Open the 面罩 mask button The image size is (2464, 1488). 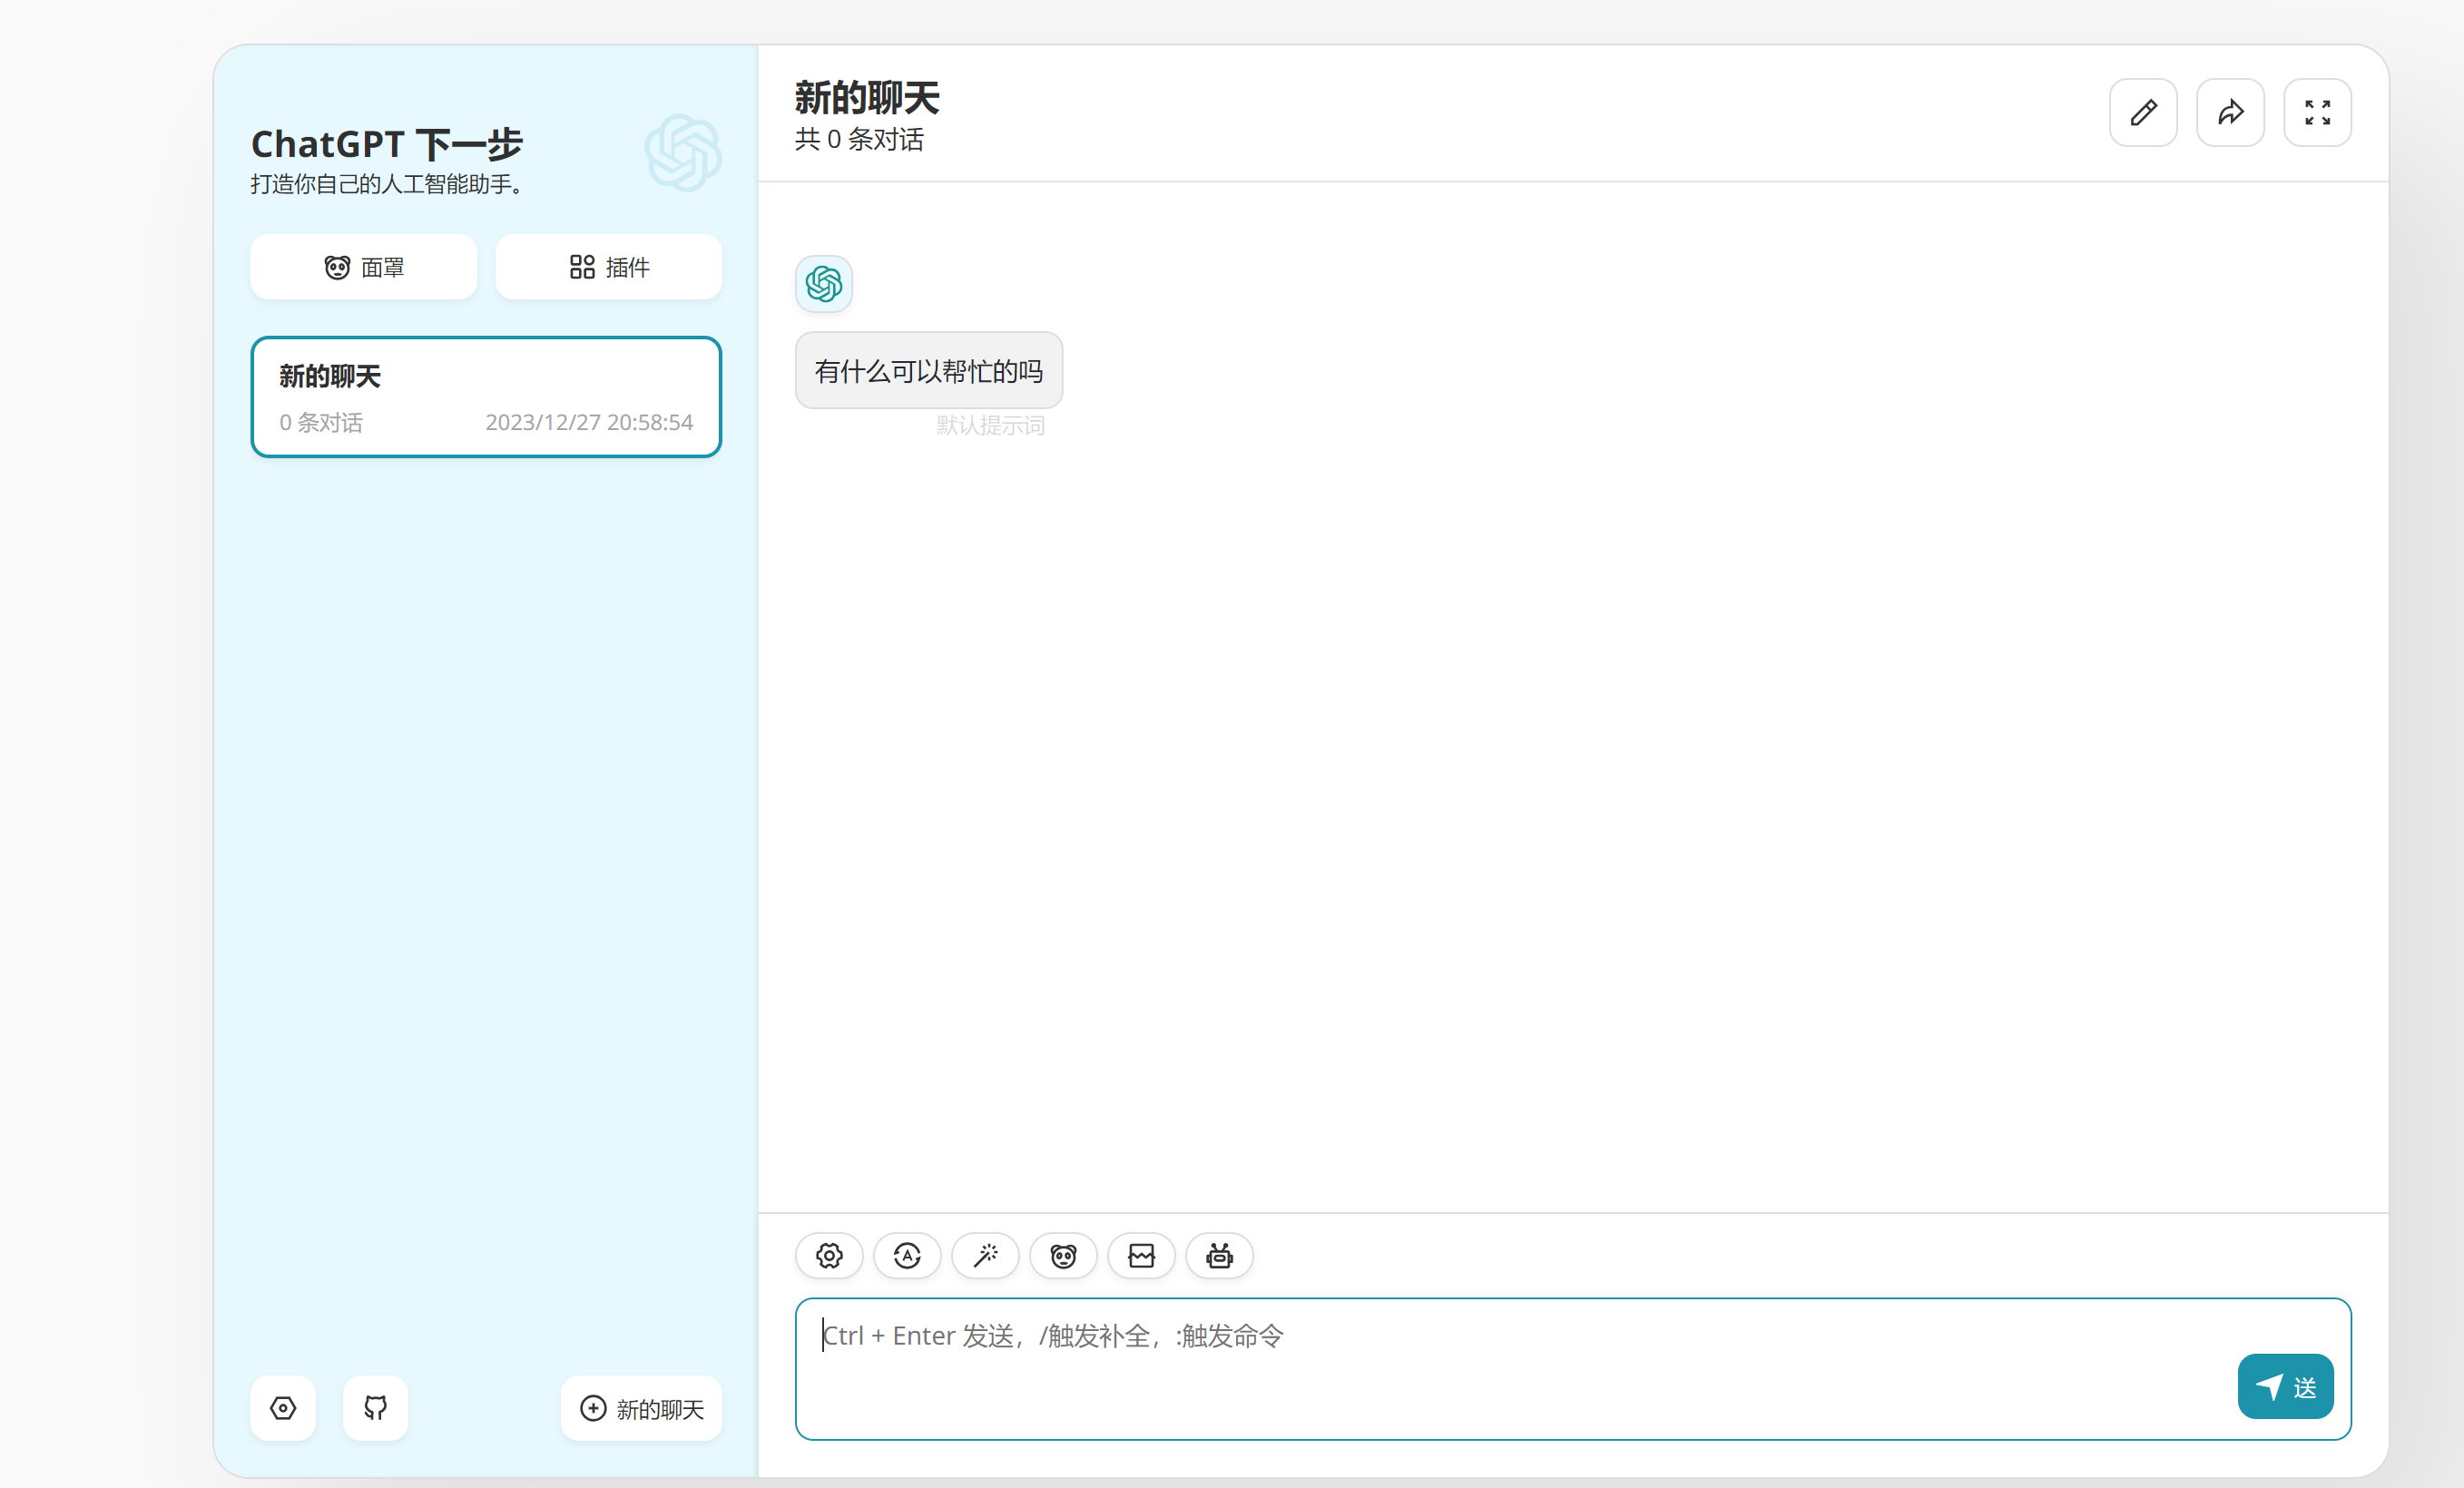pos(363,267)
